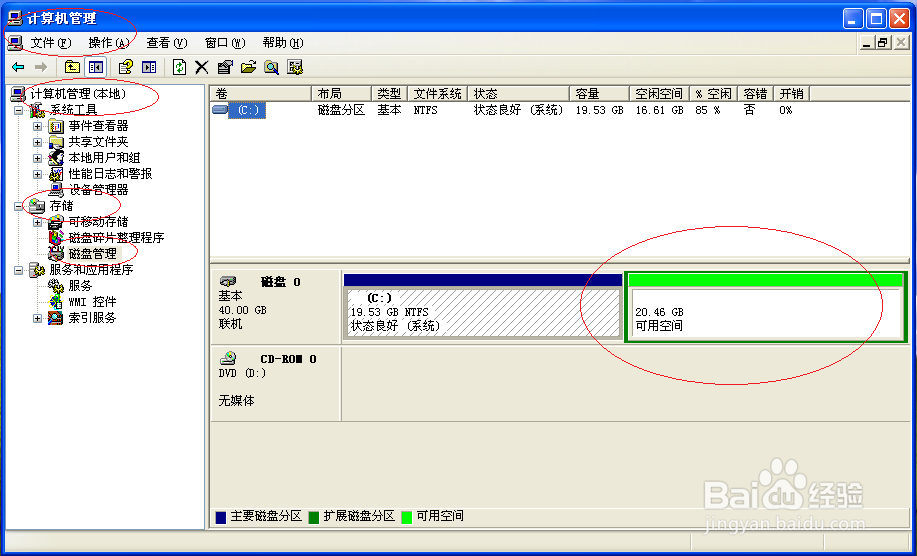Image resolution: width=917 pixels, height=556 pixels.
Task: Select 磁盘碎片整理程序 in the tree
Action: point(116,238)
